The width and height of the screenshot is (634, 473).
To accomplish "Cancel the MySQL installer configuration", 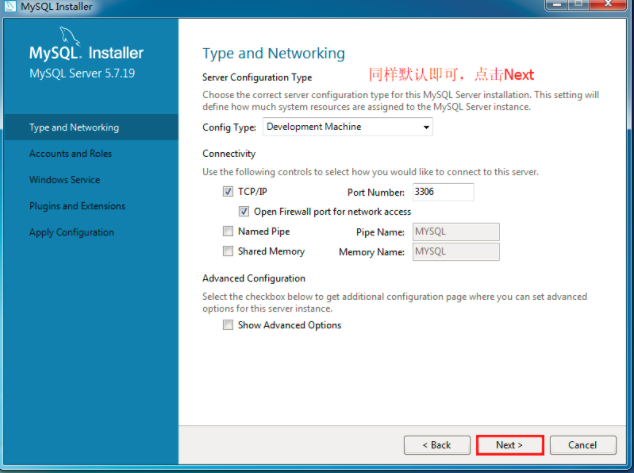I will 583,445.
